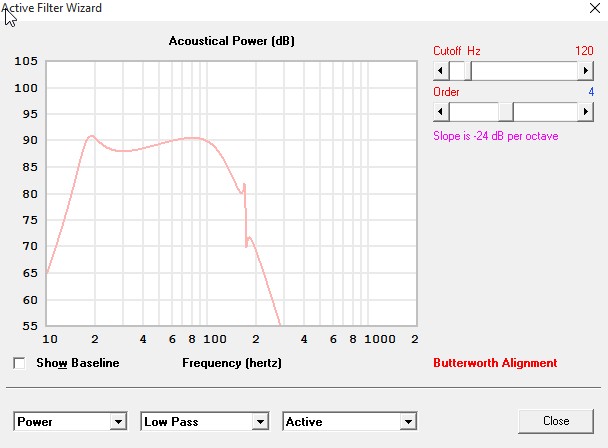Open the Power dropdown
The image size is (608, 448).
coord(70,421)
